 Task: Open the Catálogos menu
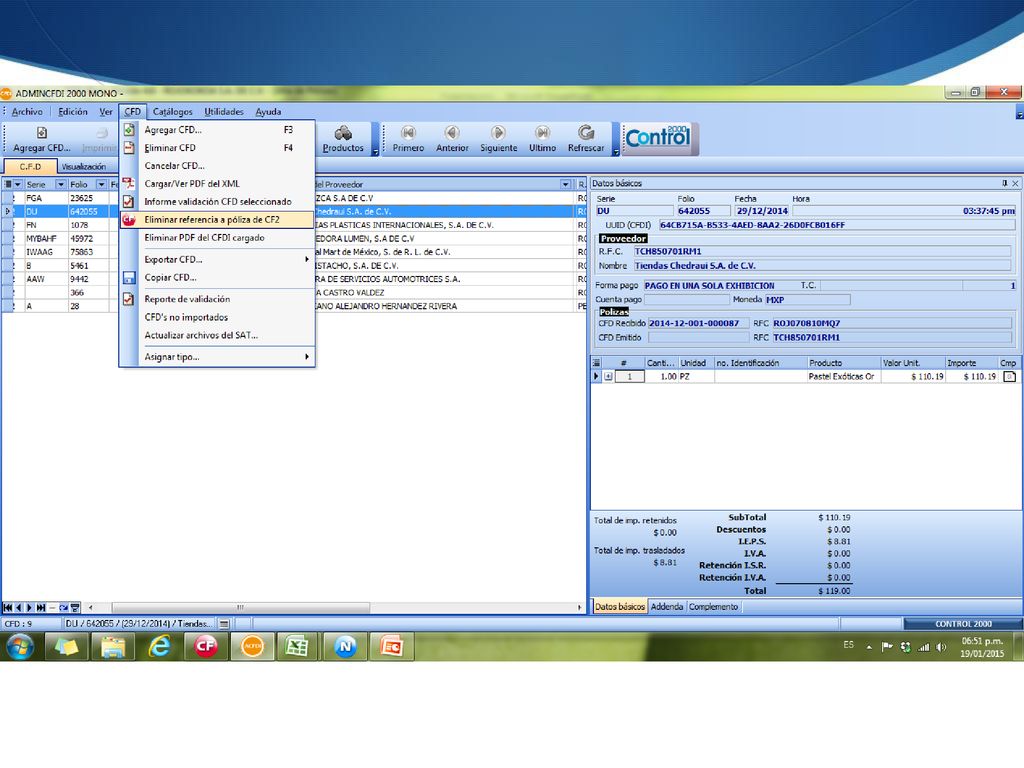pyautogui.click(x=172, y=112)
